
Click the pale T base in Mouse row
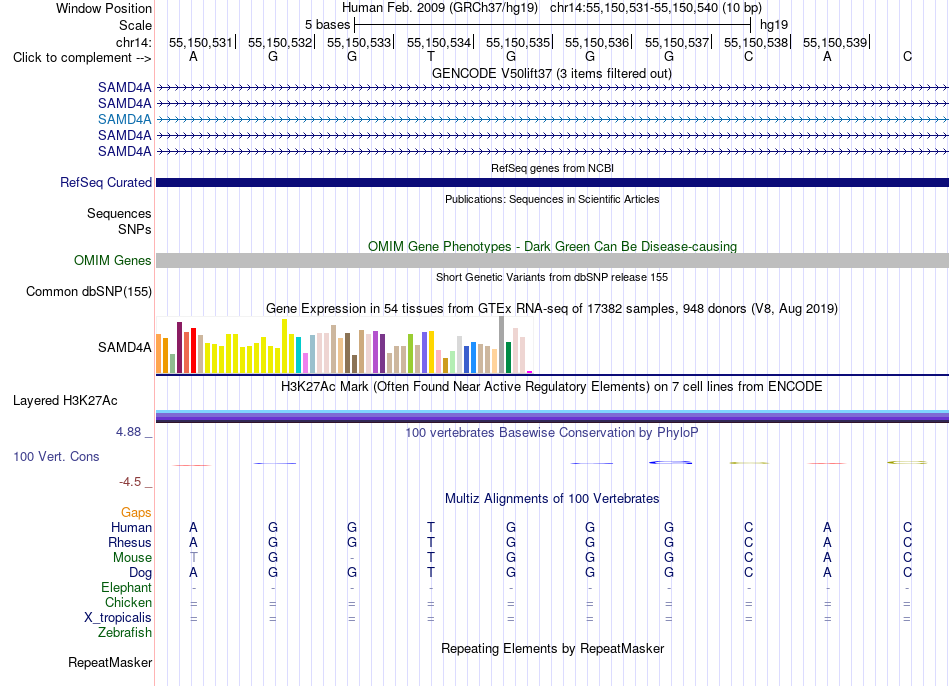point(193,558)
